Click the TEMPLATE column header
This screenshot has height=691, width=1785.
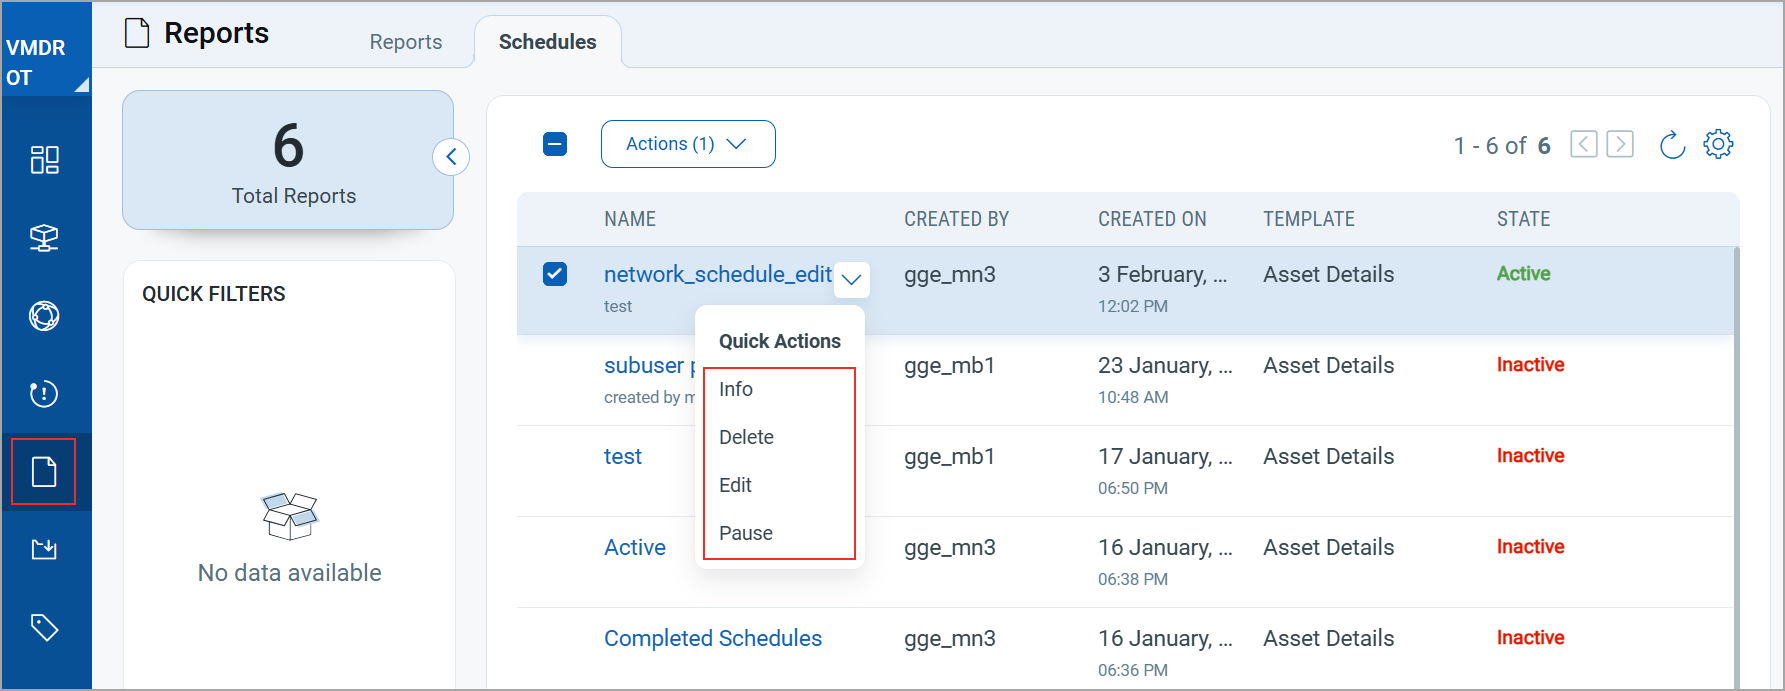coord(1309,219)
